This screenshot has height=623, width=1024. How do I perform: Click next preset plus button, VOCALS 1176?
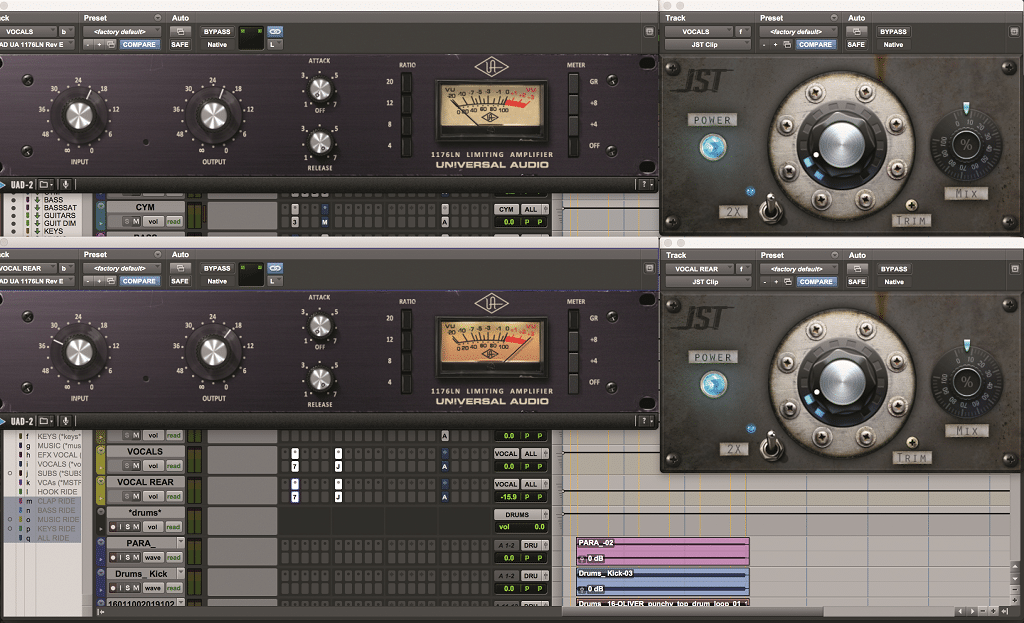point(99,44)
